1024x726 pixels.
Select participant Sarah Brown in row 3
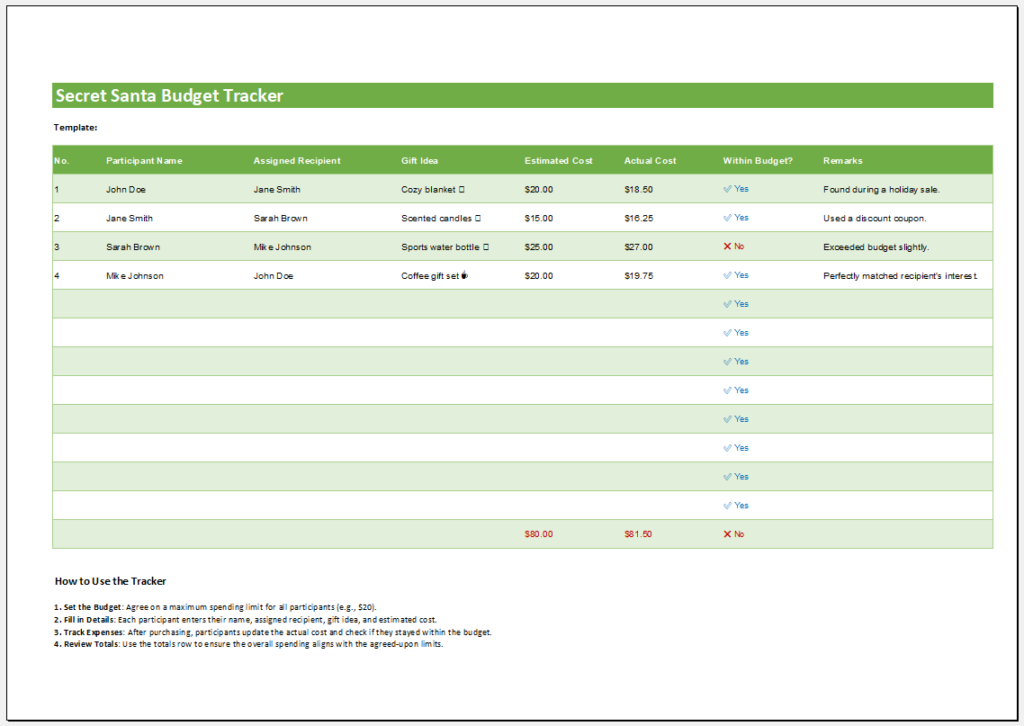[133, 247]
